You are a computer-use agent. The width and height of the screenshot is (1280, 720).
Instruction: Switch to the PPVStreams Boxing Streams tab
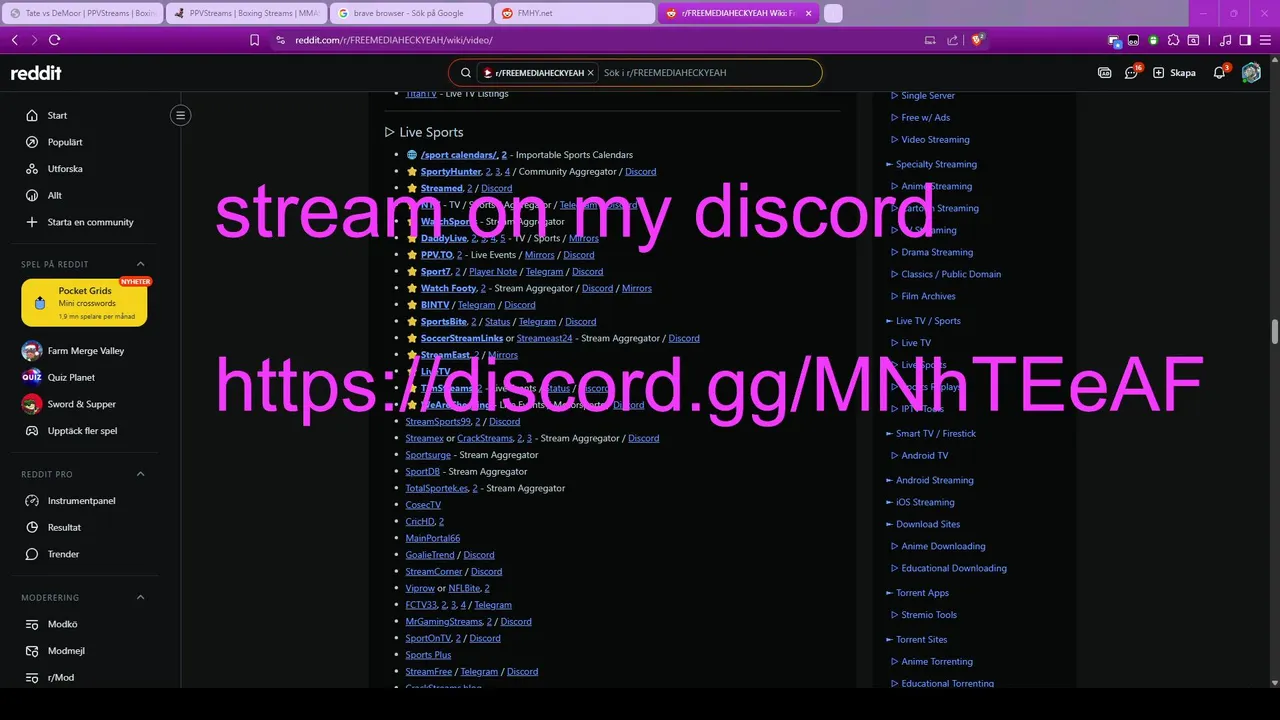[x=246, y=13]
